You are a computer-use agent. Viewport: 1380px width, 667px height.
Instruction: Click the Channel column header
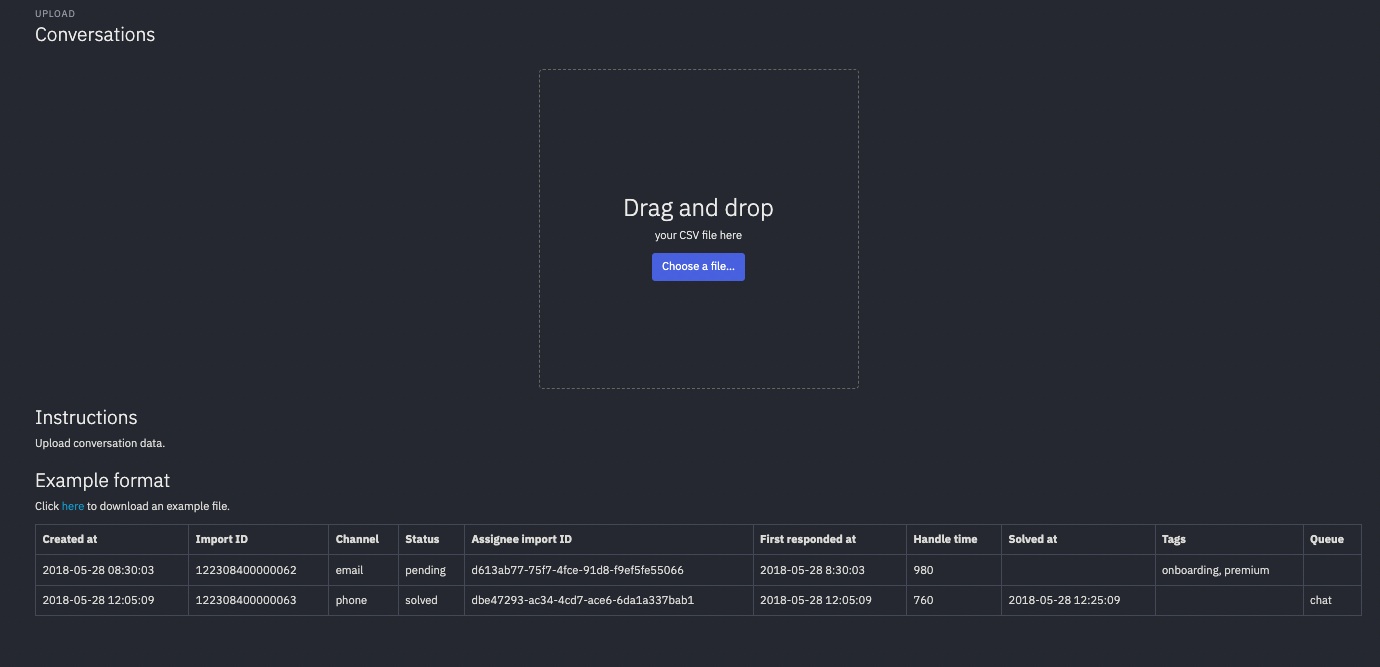[364, 540]
